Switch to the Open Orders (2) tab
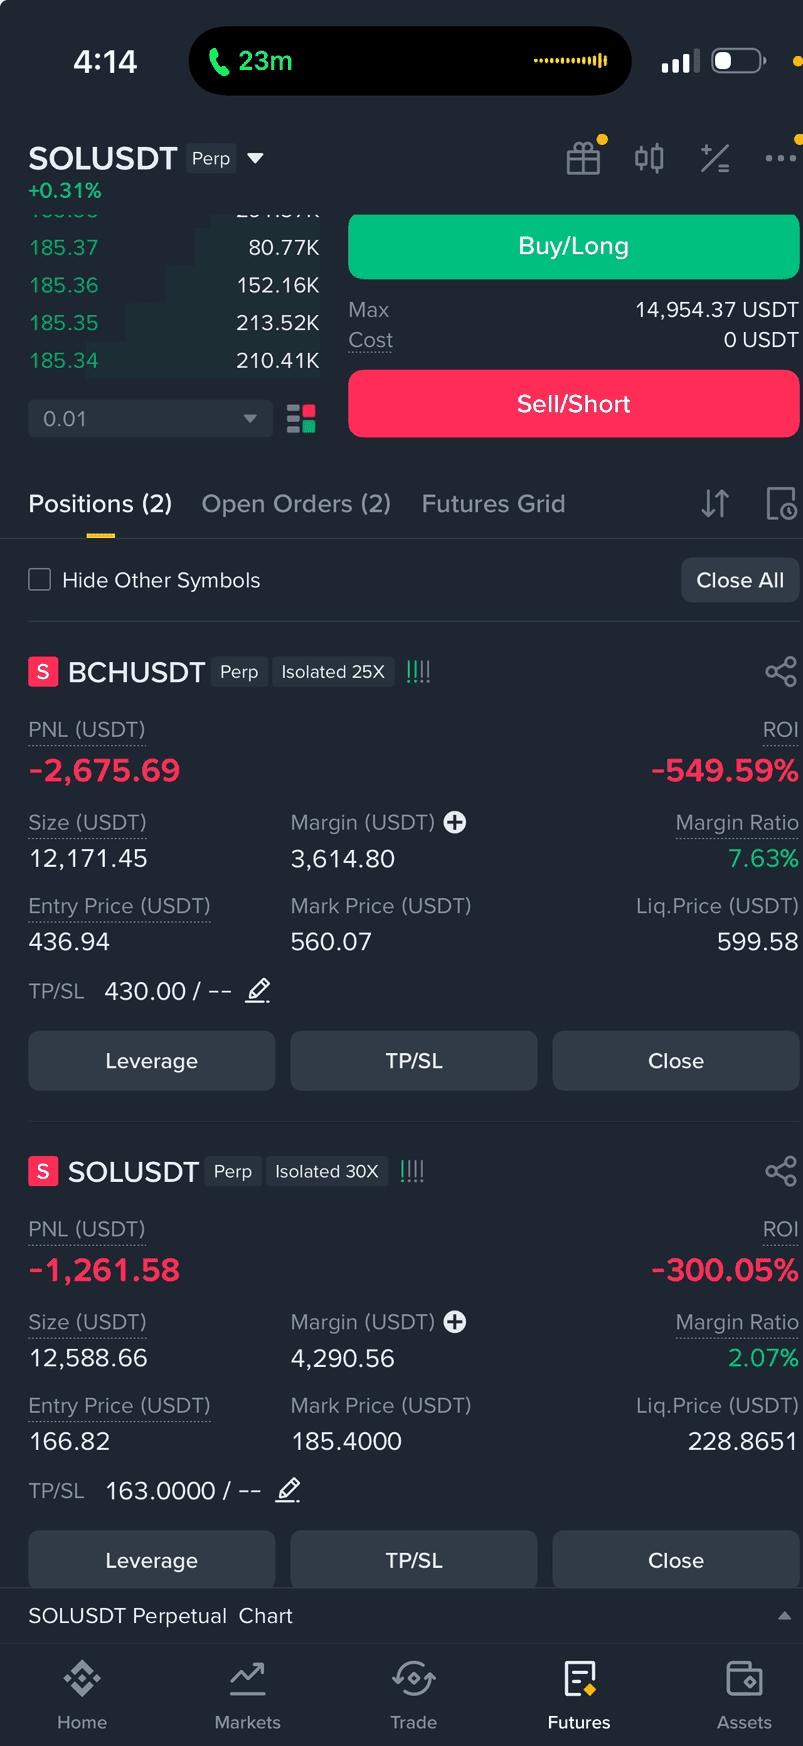Screen dimensions: 803x1746 coord(296,503)
